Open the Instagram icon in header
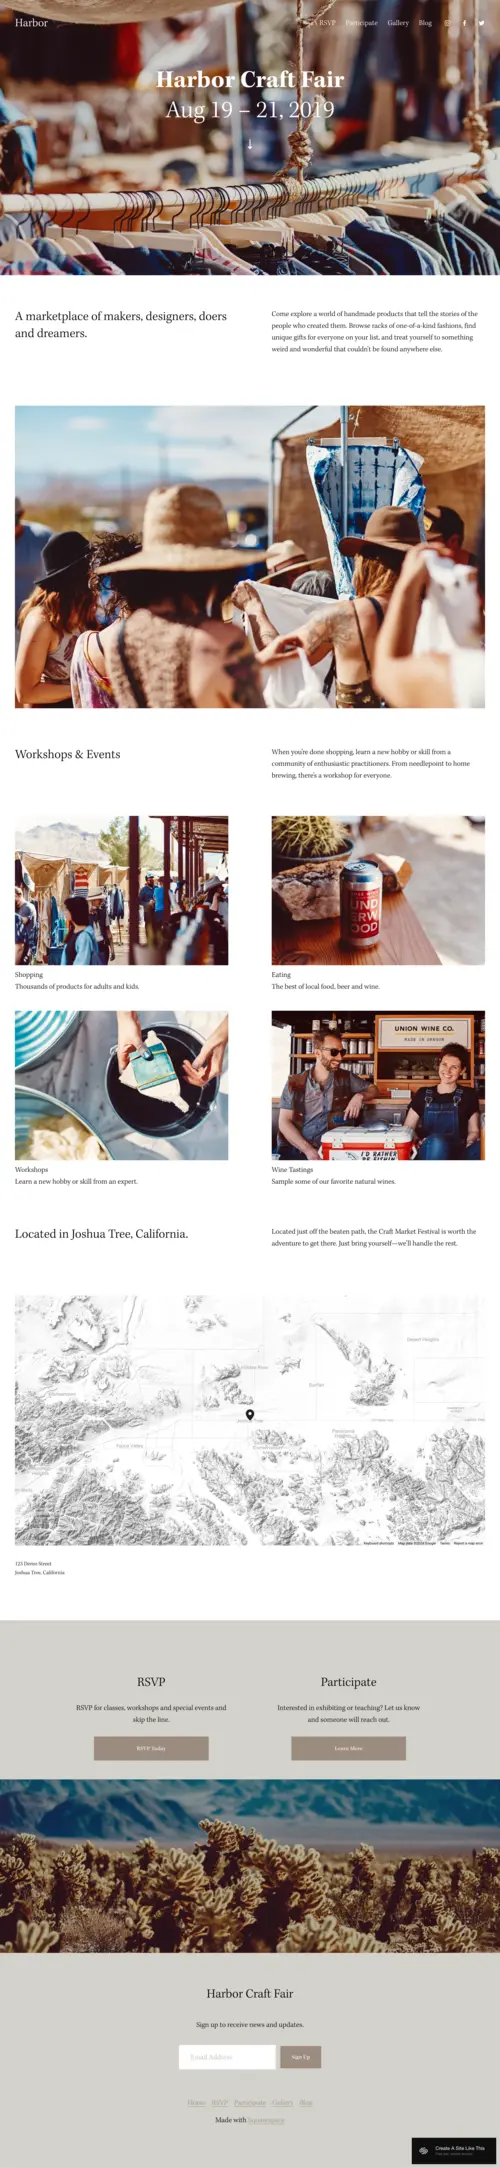 click(x=447, y=23)
